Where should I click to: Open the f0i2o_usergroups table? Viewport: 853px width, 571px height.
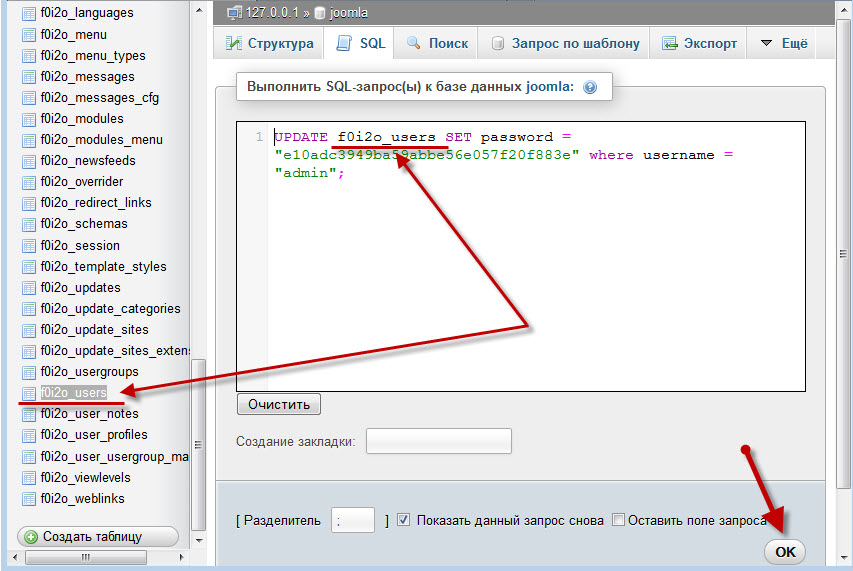89,372
